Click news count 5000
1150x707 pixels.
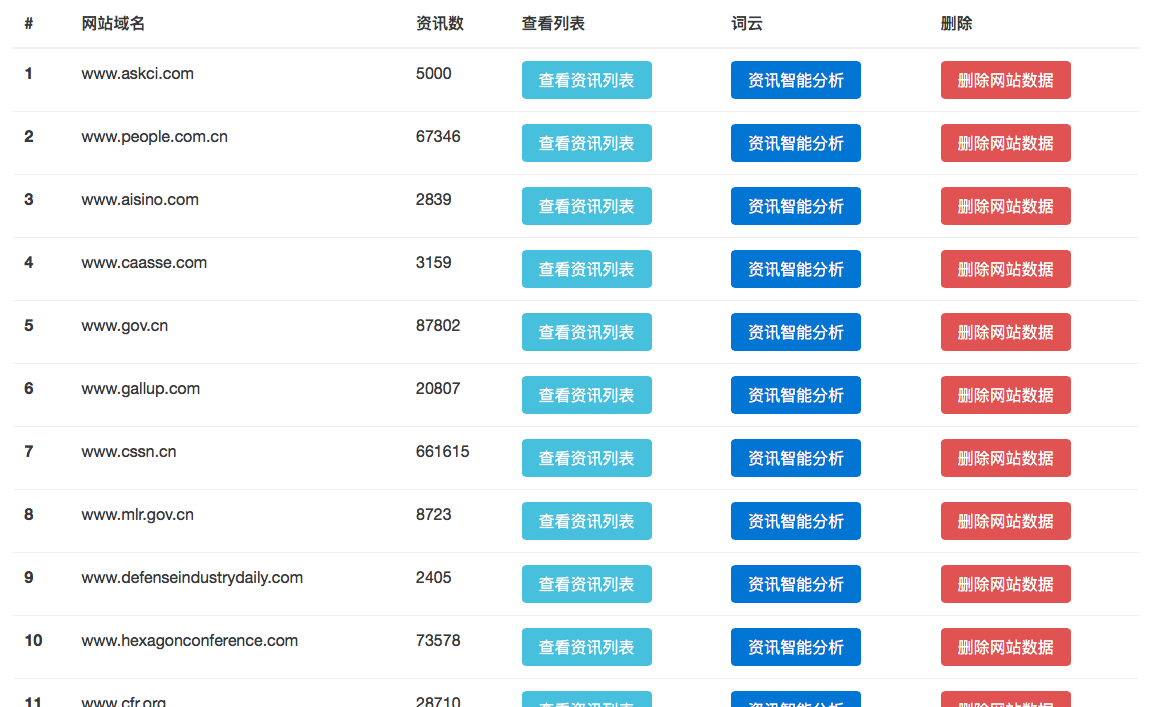tap(433, 73)
